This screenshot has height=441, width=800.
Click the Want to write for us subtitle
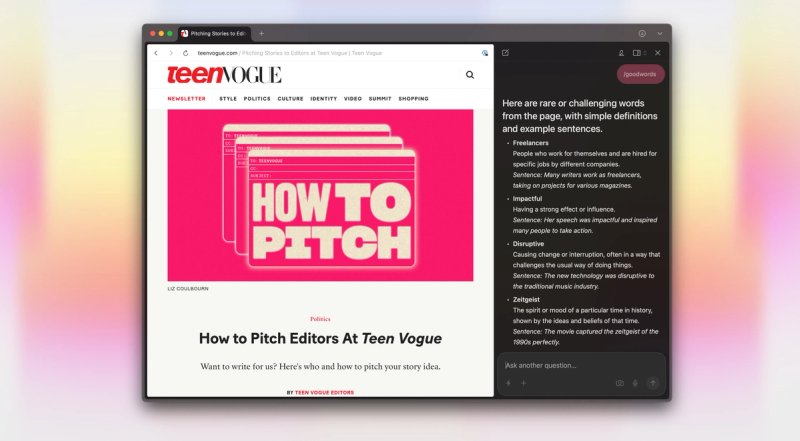coord(320,366)
